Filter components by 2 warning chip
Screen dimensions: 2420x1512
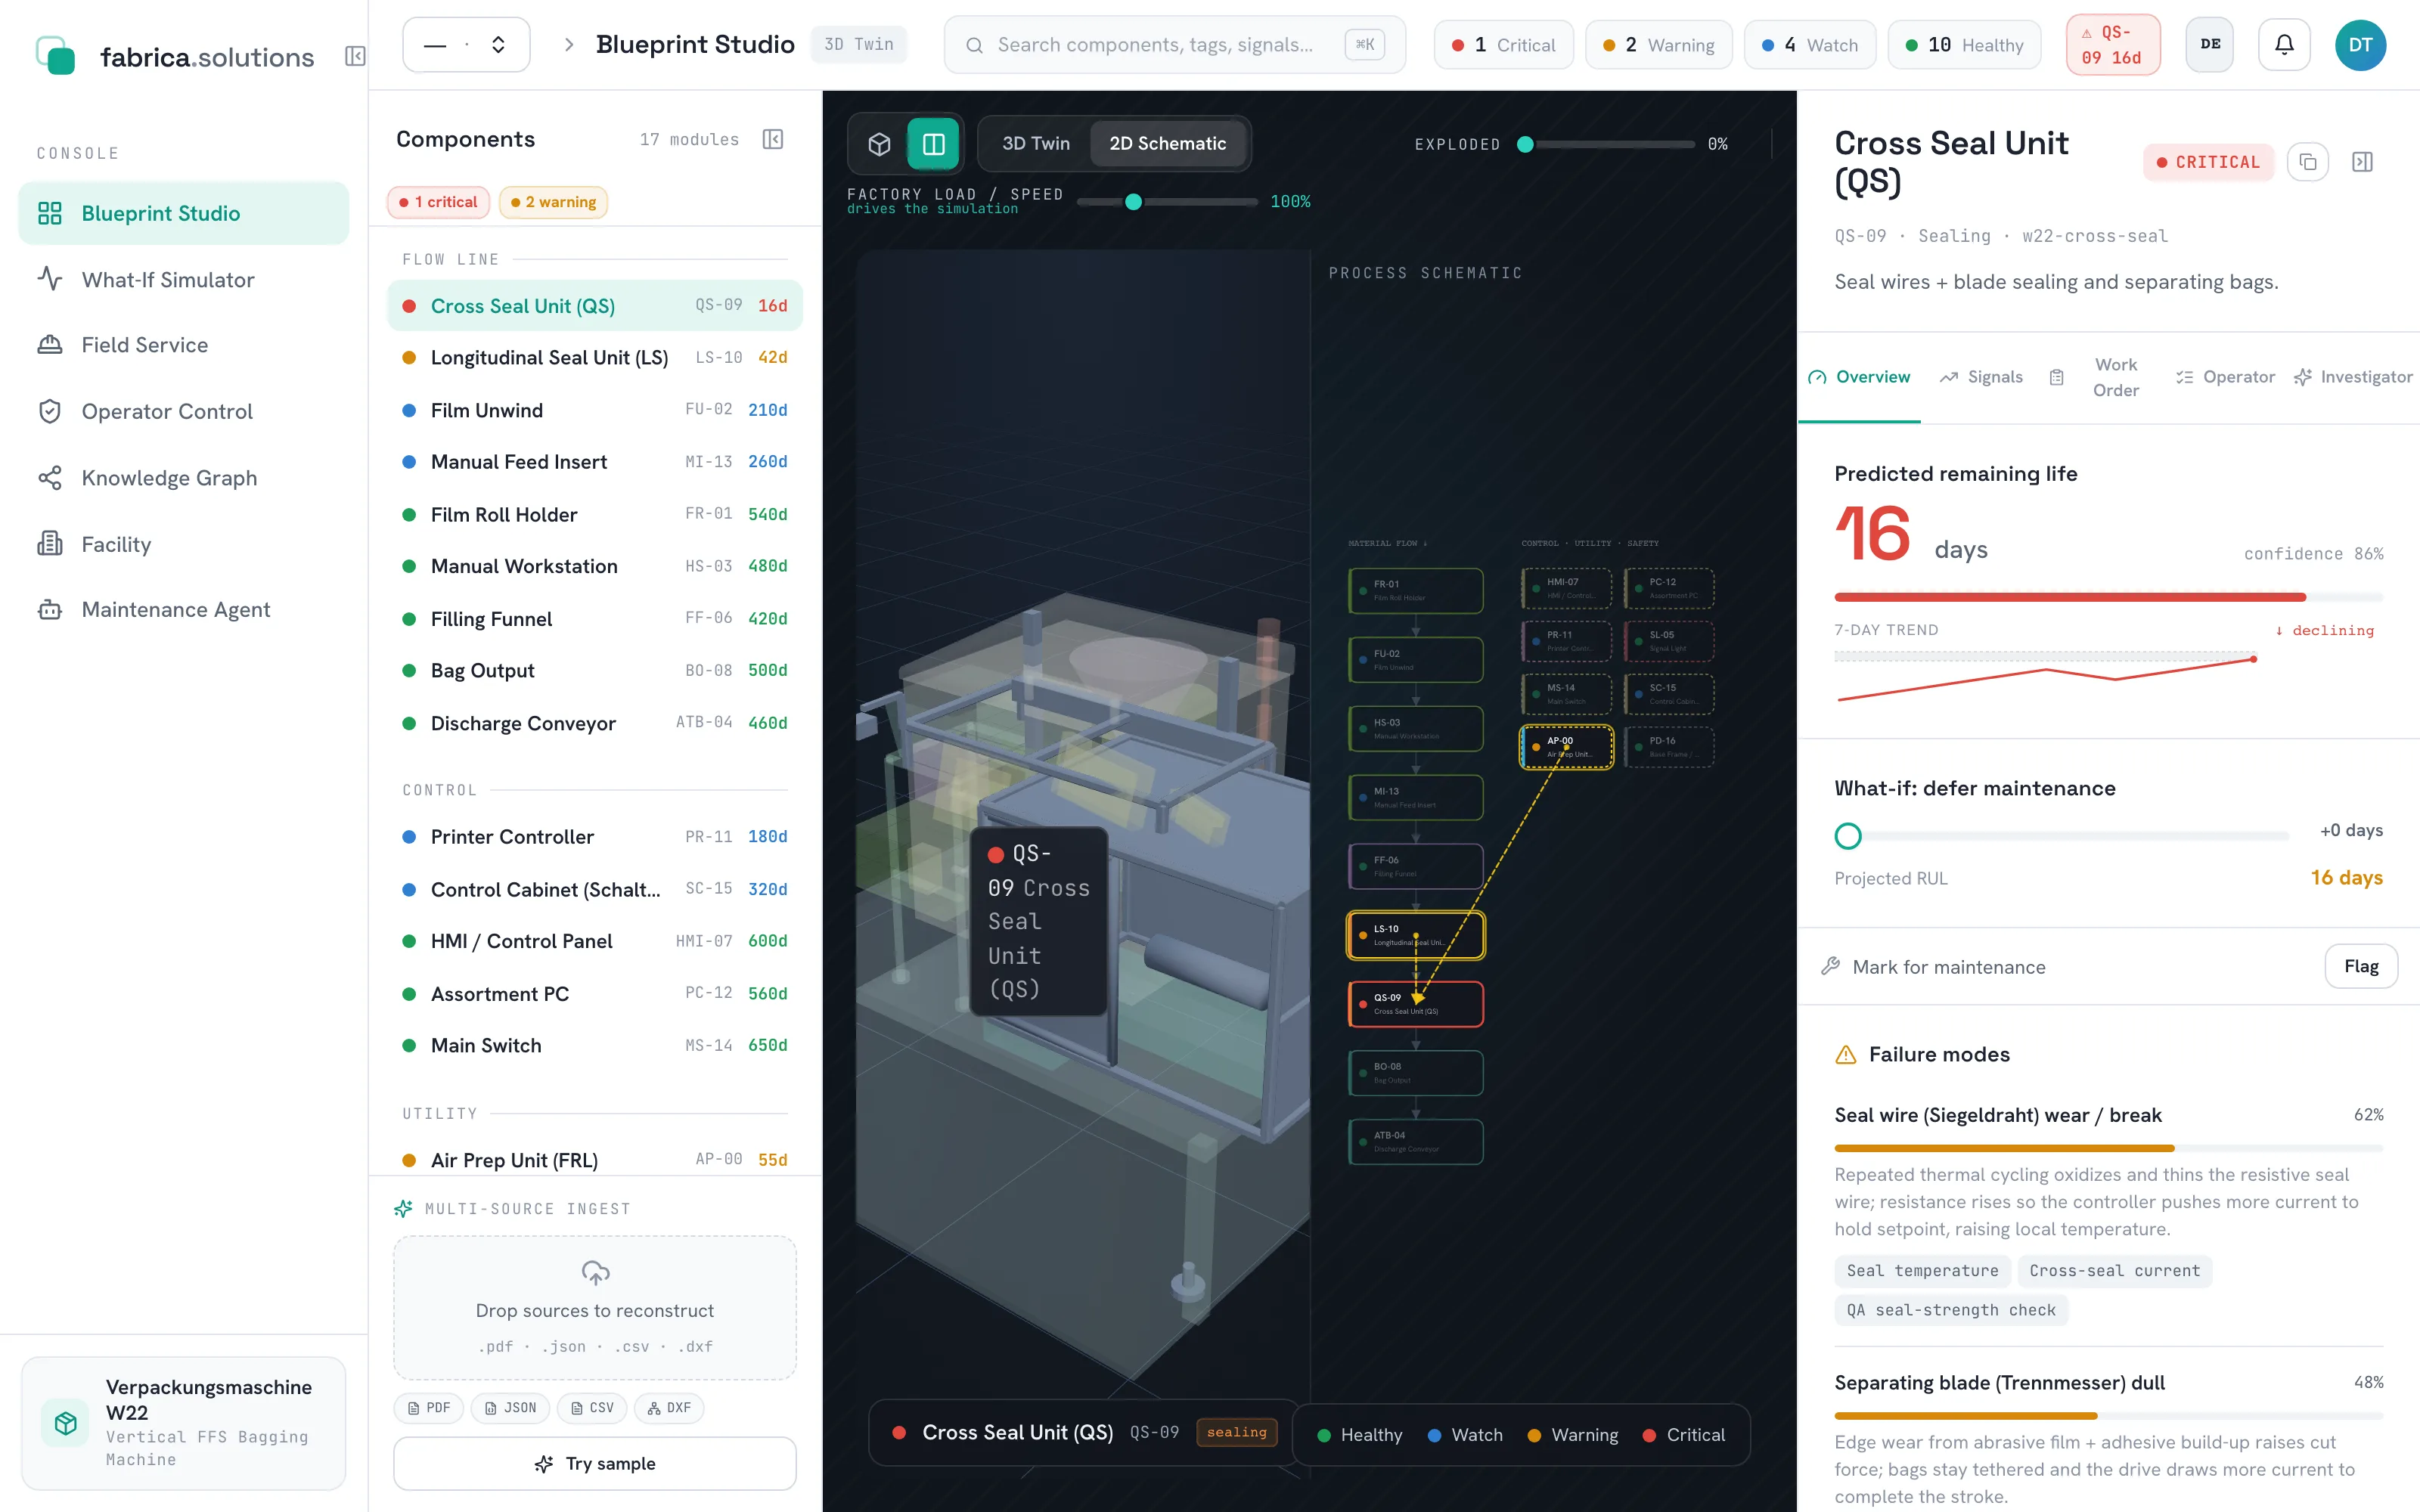point(553,202)
